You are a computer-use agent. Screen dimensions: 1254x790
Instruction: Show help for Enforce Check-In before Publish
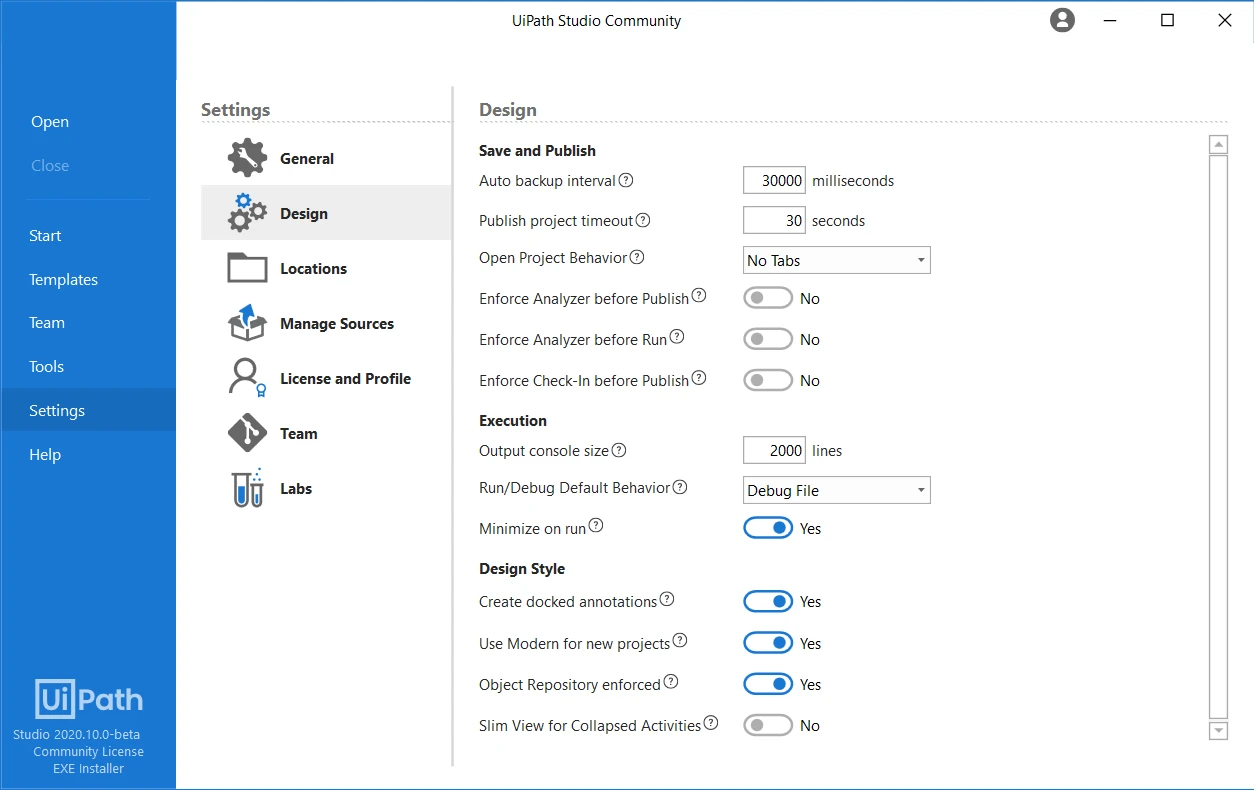tap(699, 378)
